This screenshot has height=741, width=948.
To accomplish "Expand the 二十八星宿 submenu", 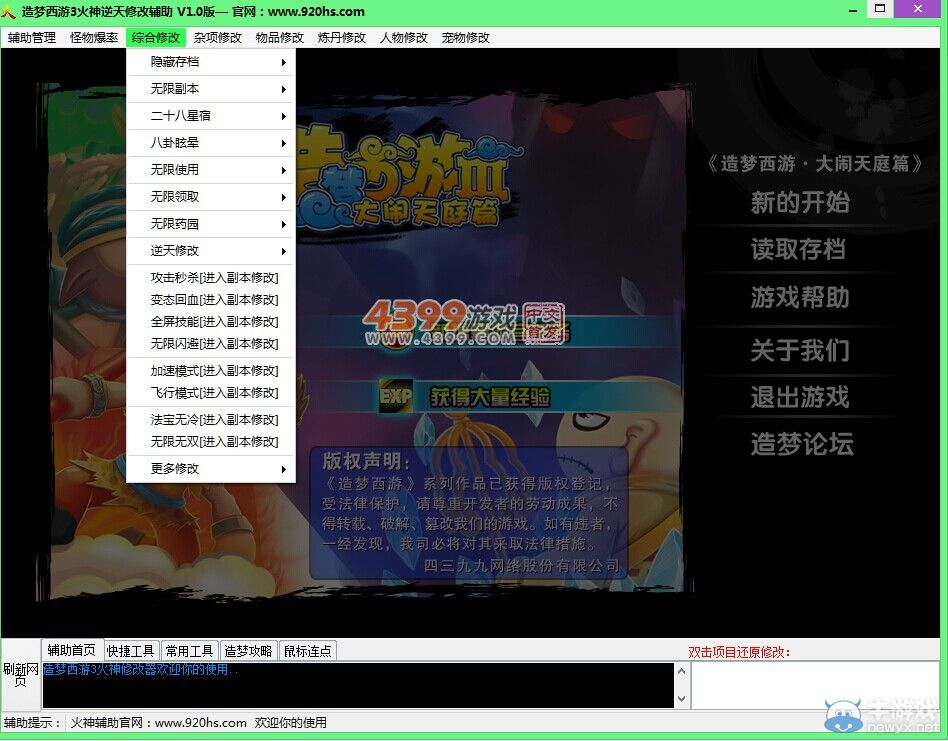I will click(210, 115).
